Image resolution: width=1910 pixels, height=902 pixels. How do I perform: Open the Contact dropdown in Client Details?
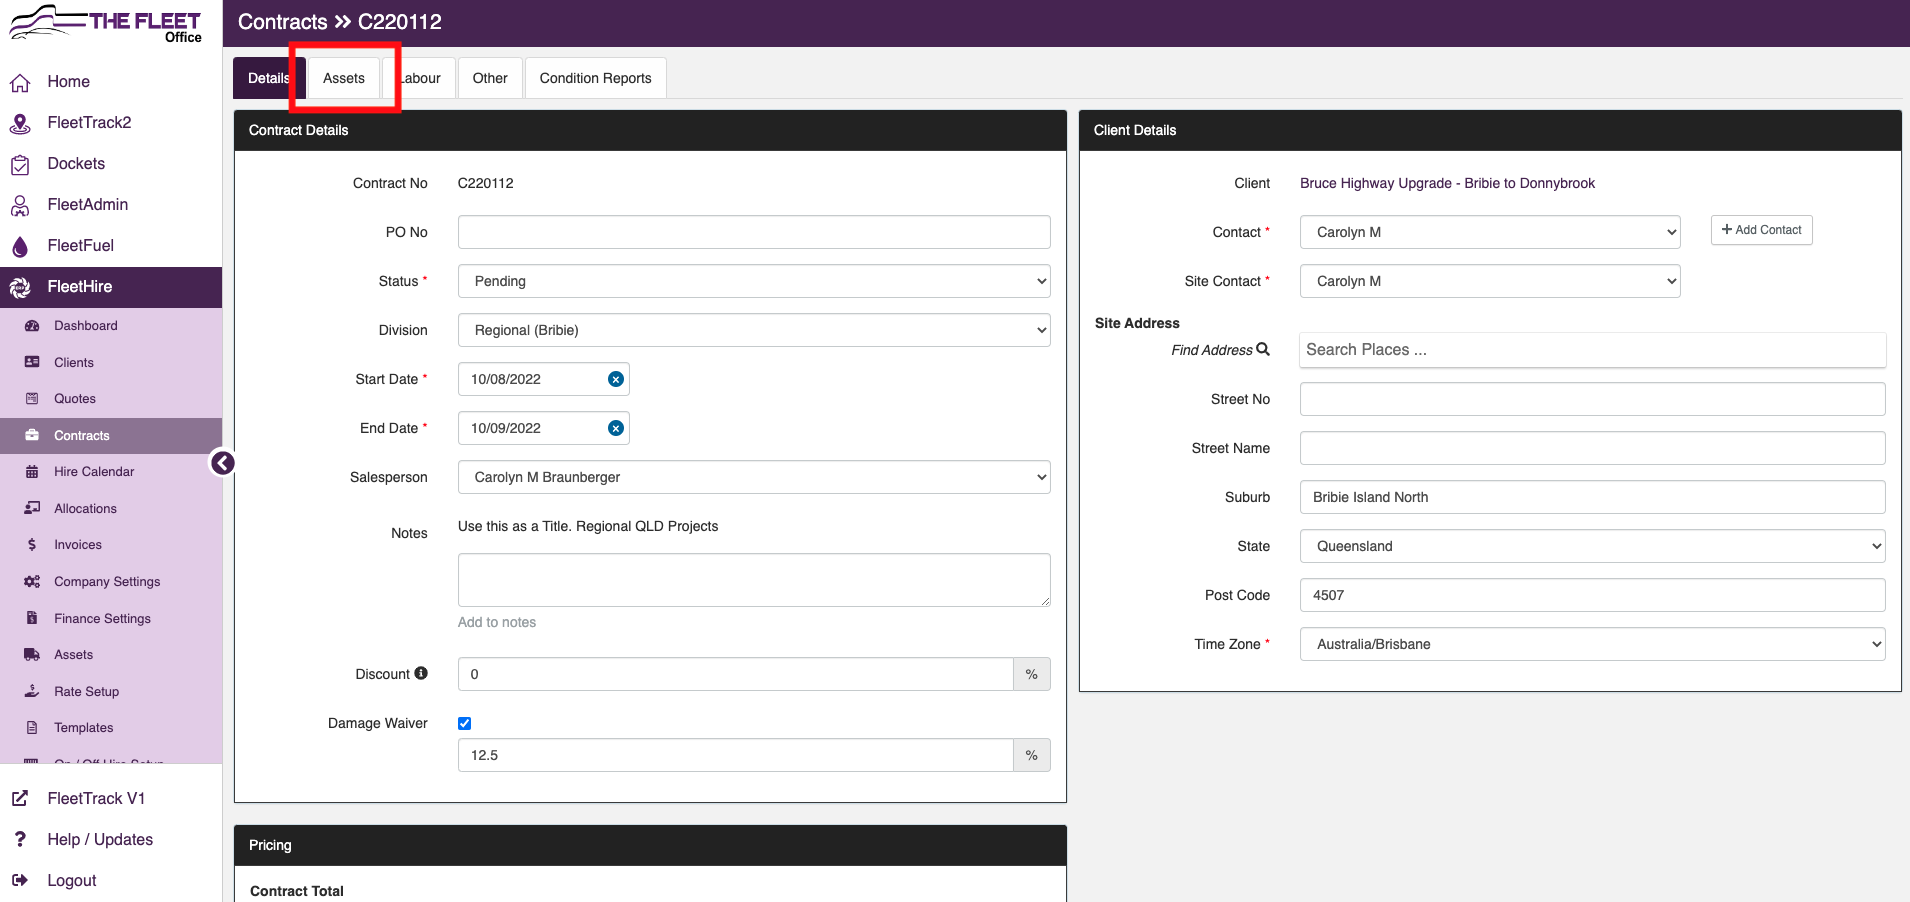coord(1490,232)
